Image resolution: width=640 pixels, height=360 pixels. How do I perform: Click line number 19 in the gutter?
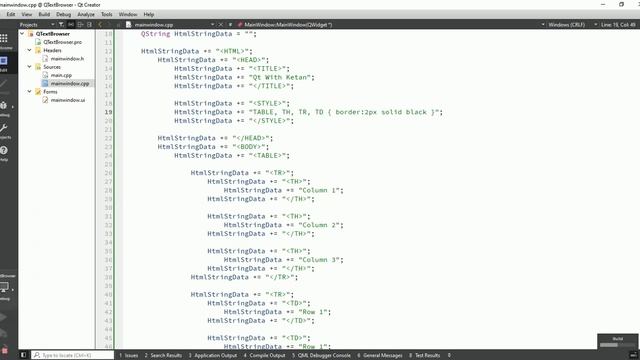pos(108,112)
